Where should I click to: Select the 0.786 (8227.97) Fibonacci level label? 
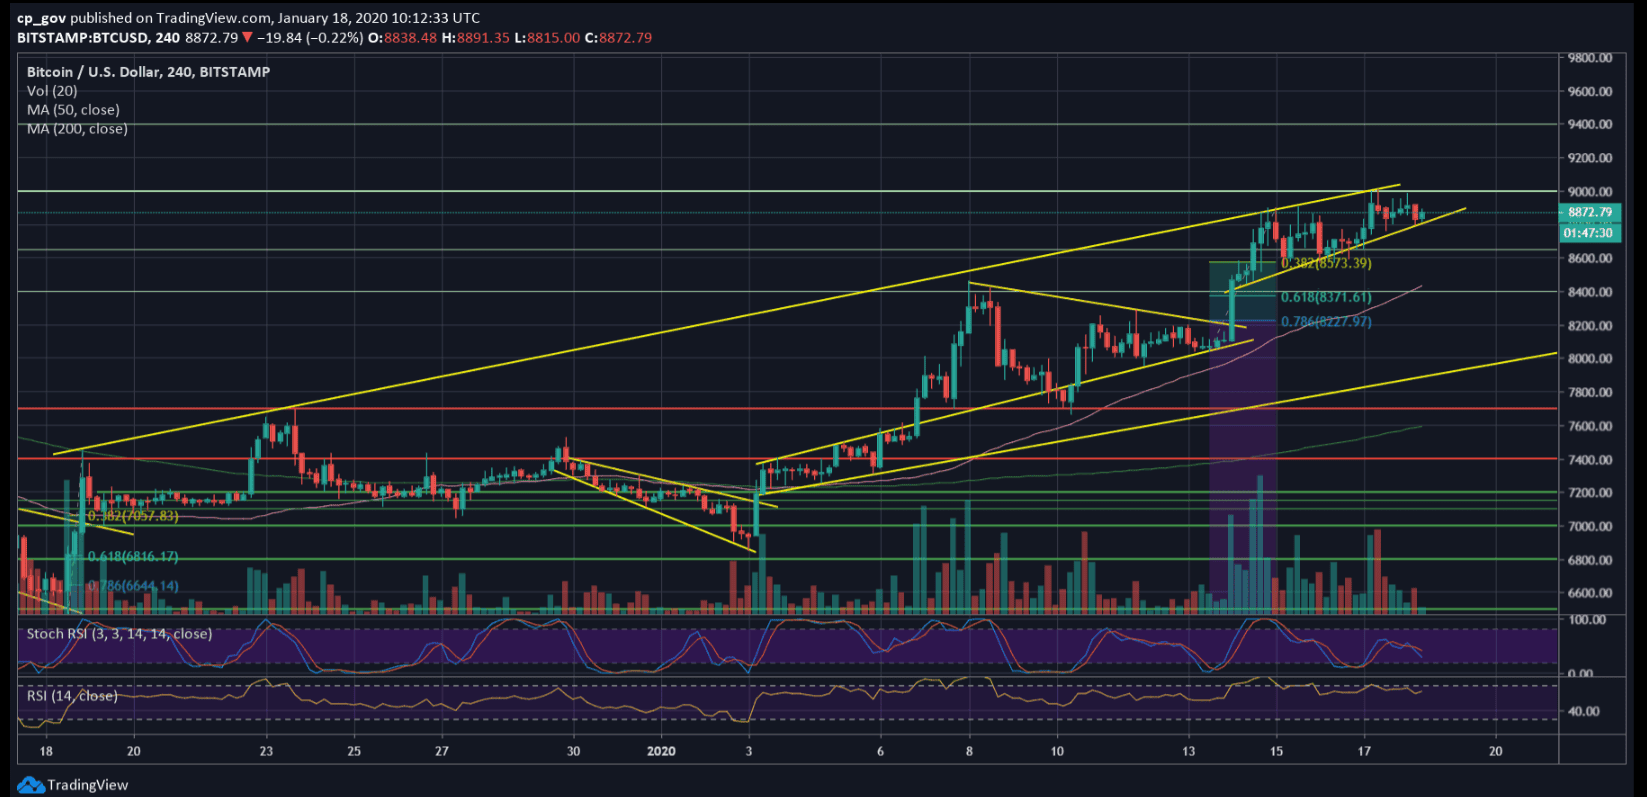pyautogui.click(x=1326, y=322)
